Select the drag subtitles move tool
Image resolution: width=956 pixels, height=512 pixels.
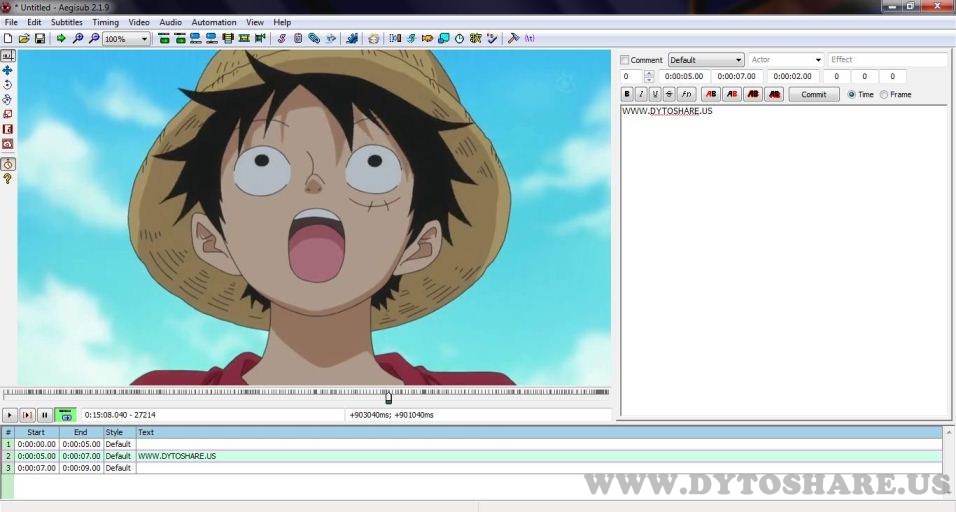tap(8, 70)
